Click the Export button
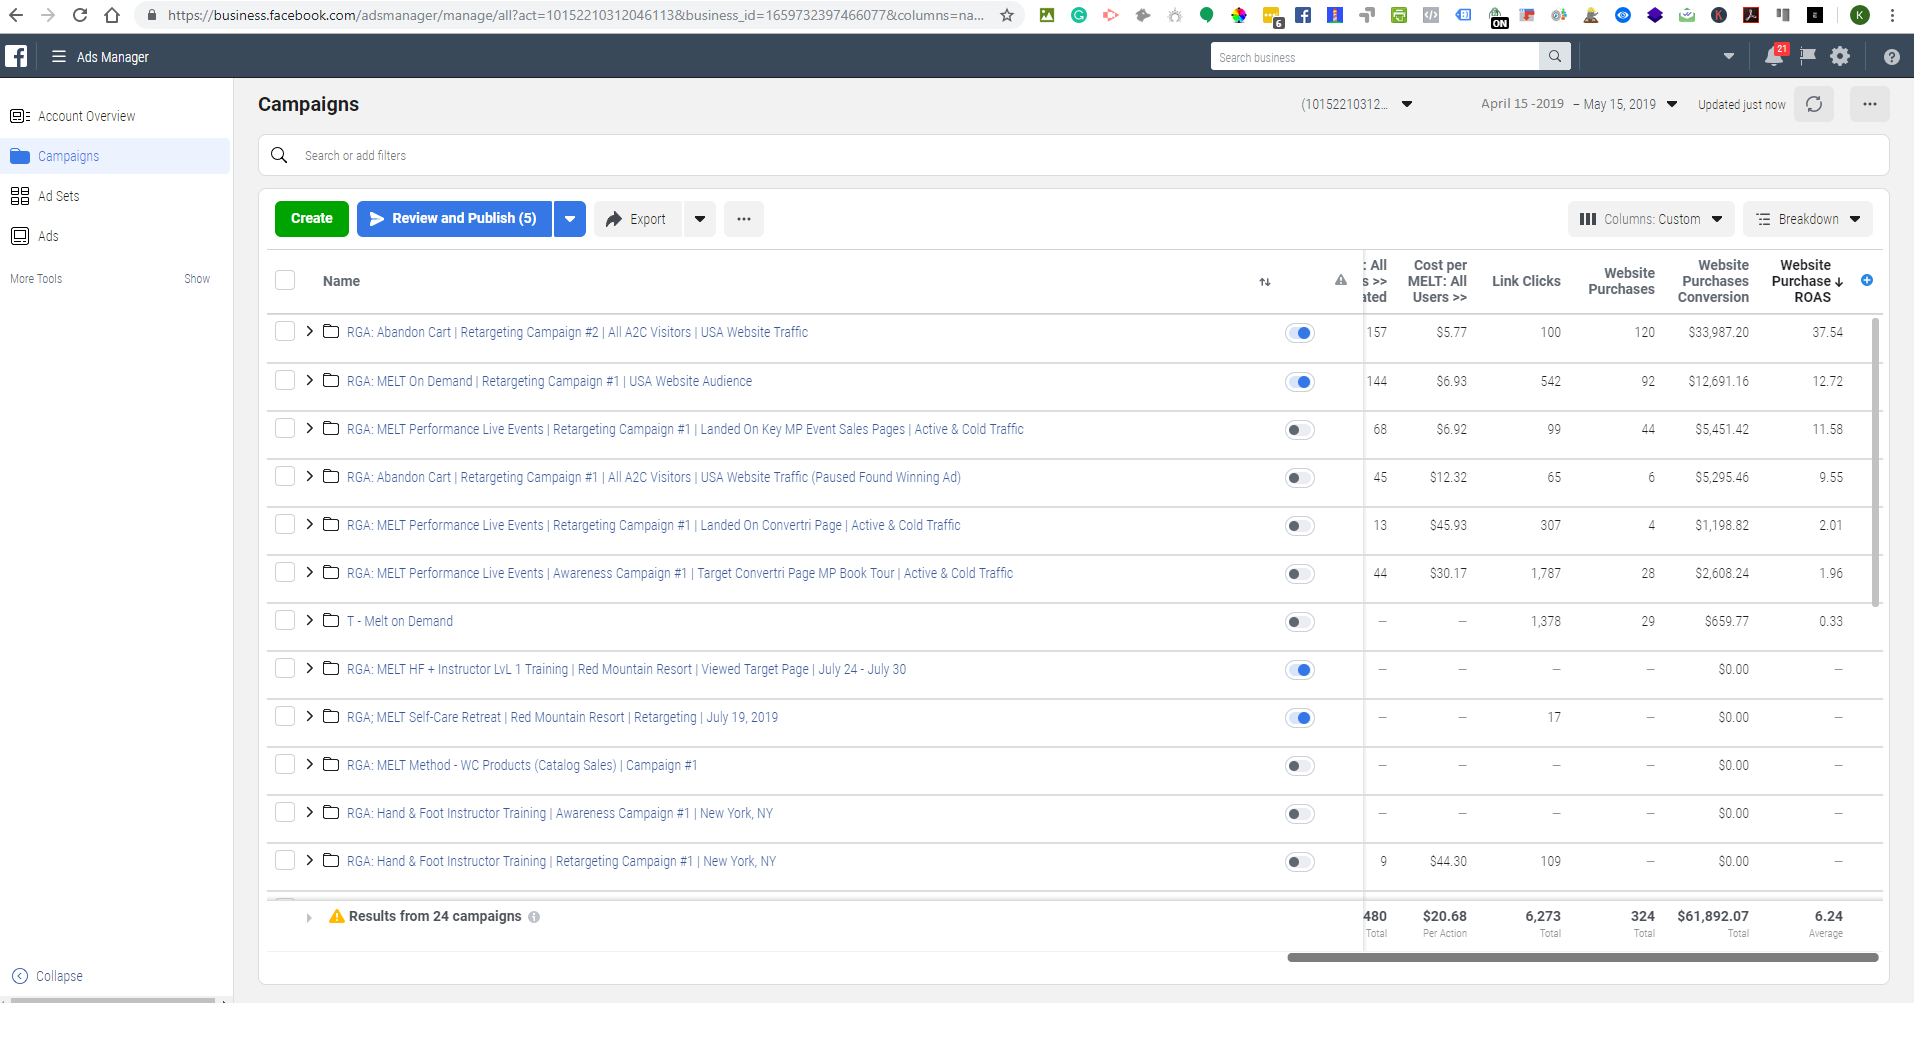 coord(638,219)
